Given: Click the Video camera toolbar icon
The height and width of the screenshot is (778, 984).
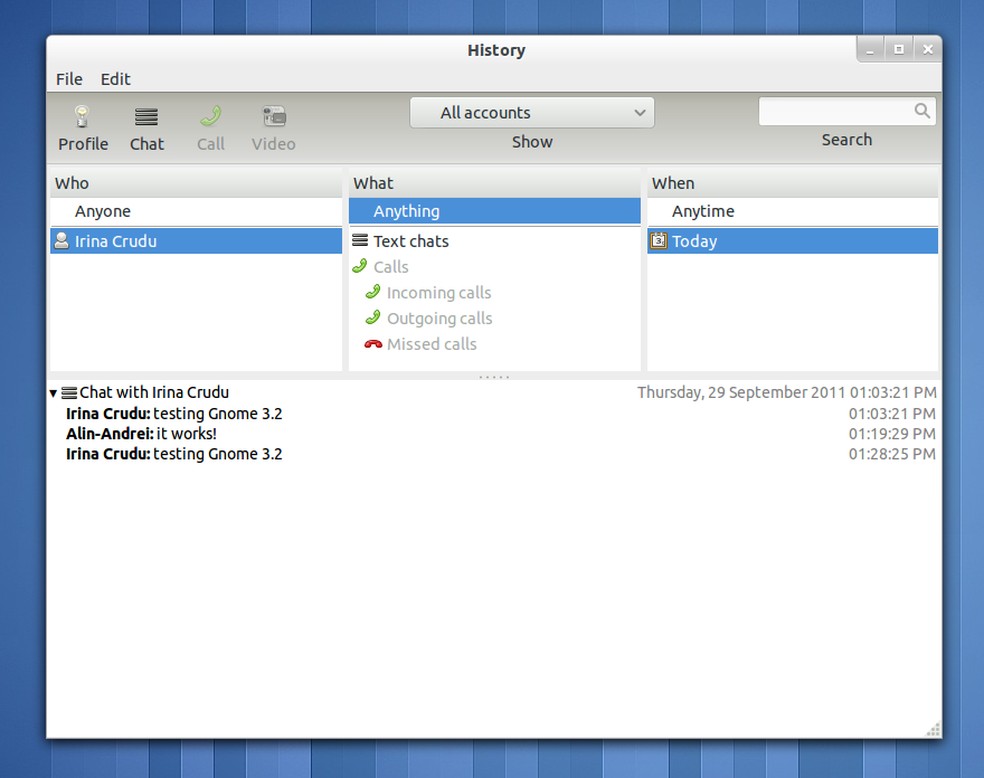Looking at the screenshot, I should point(274,116).
